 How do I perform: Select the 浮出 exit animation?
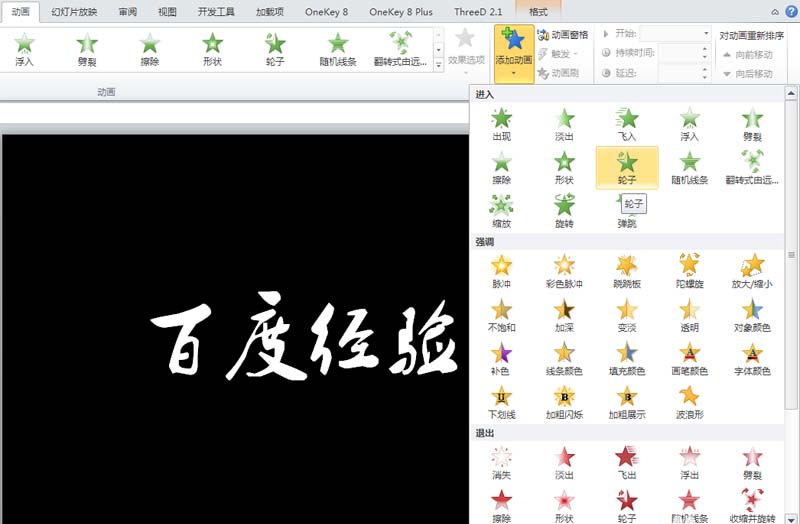[x=689, y=462]
